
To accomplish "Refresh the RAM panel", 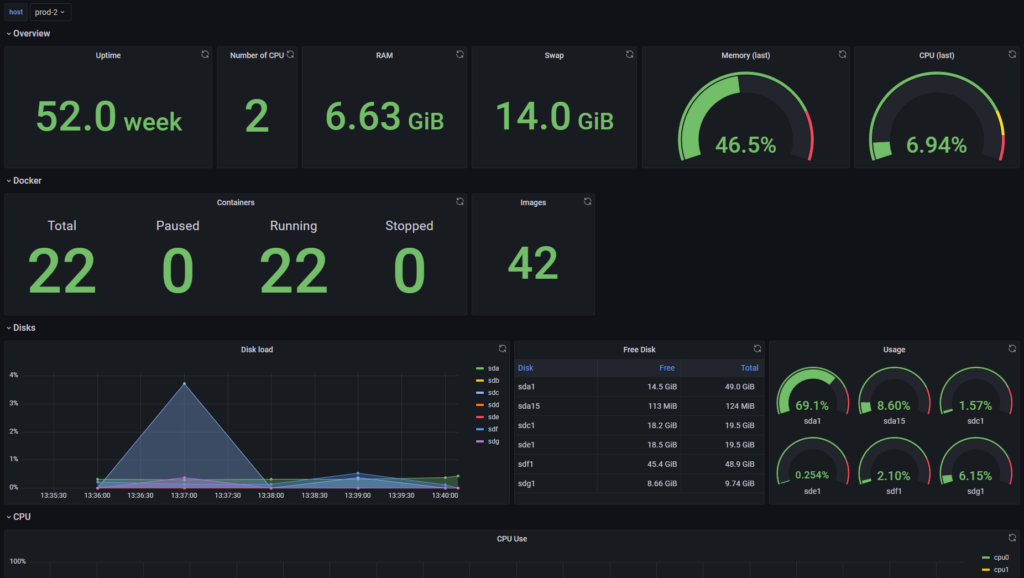I will click(x=458, y=55).
